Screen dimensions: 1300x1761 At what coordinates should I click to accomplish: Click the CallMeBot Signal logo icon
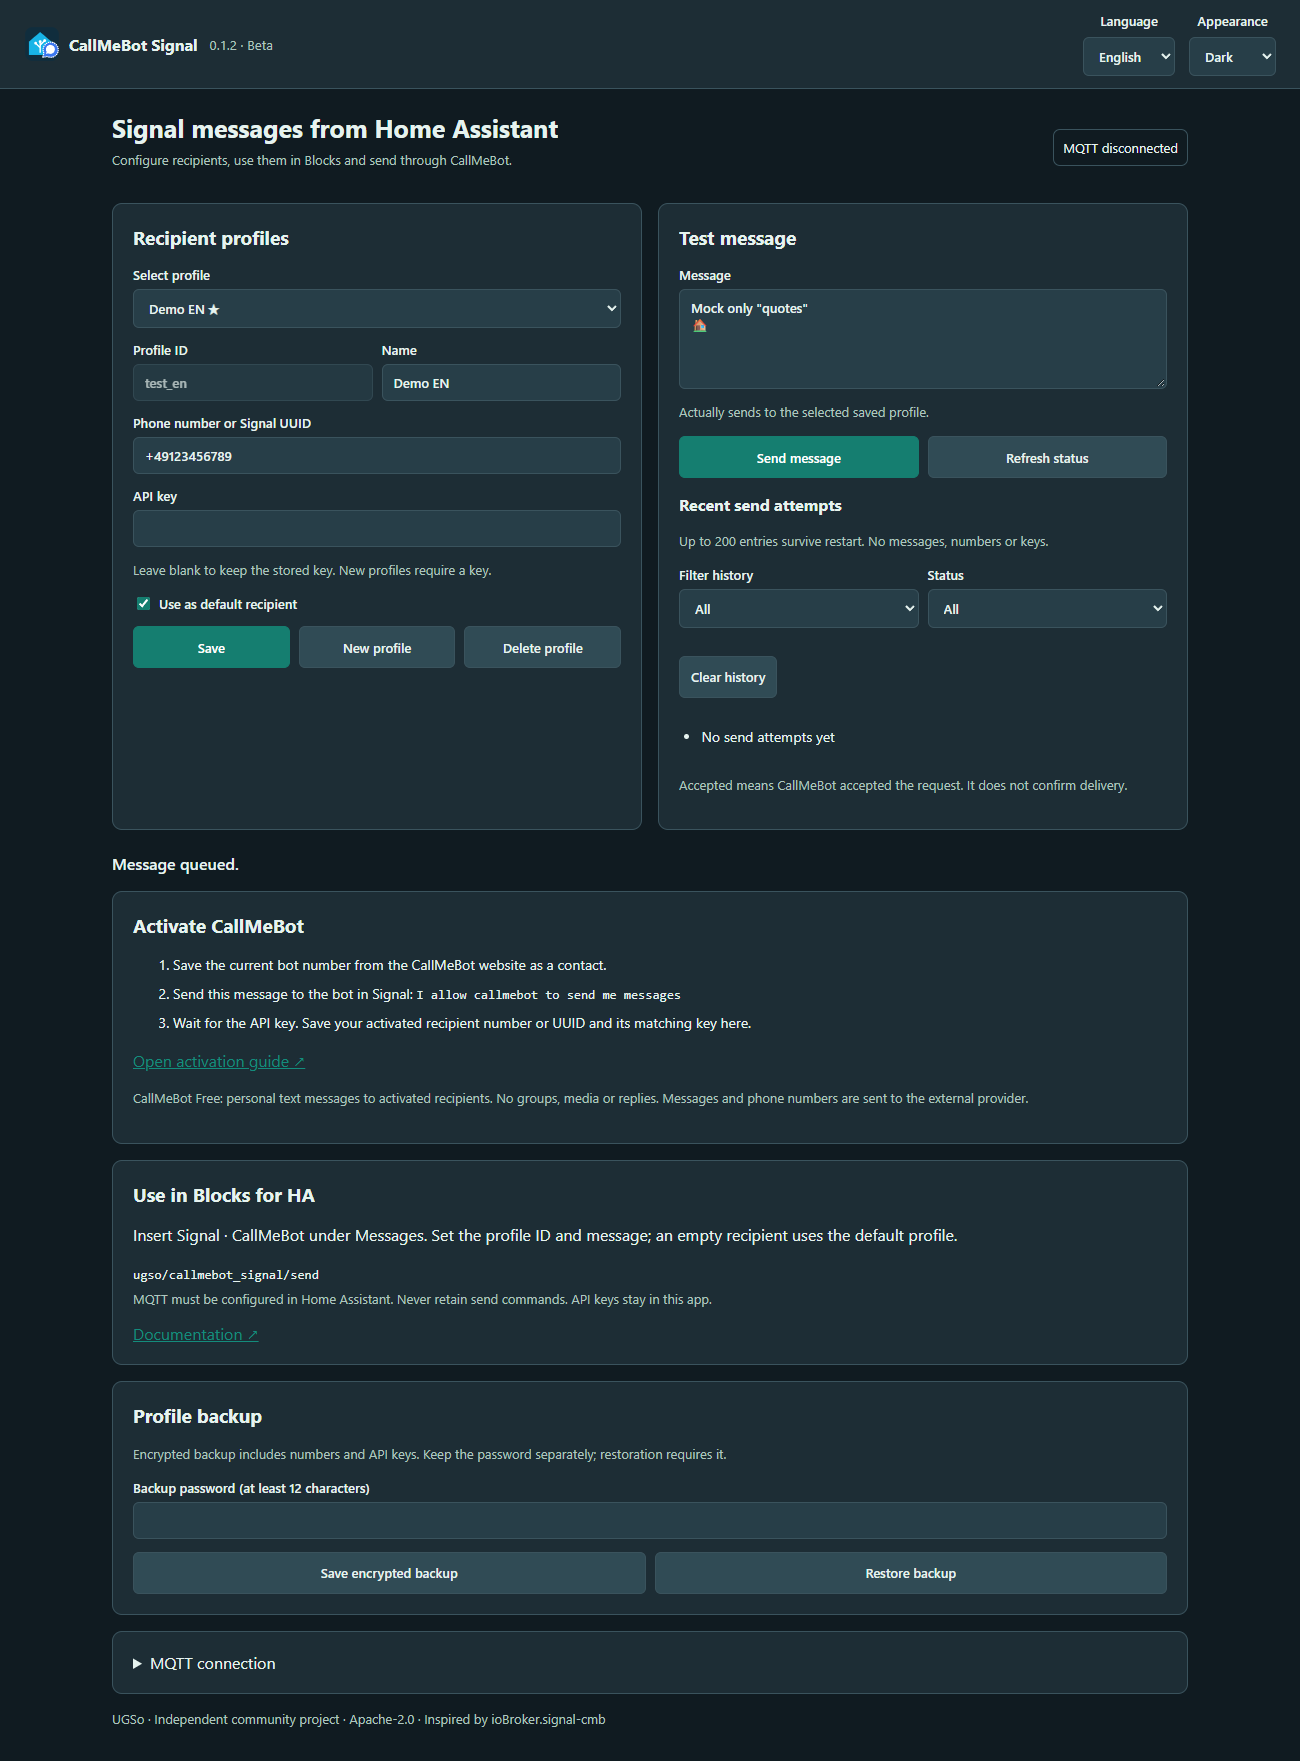pos(43,45)
